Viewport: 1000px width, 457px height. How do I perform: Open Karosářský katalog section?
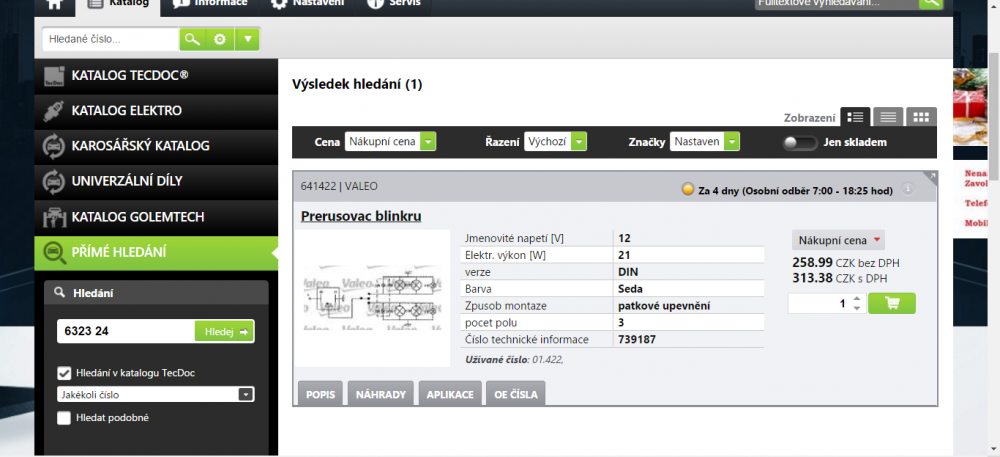point(156,146)
